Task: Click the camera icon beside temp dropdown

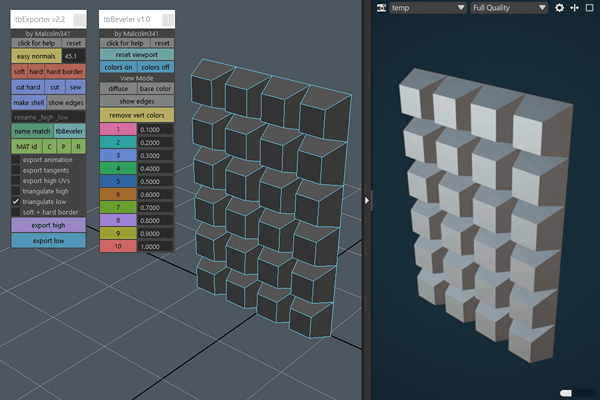Action: [380, 7]
